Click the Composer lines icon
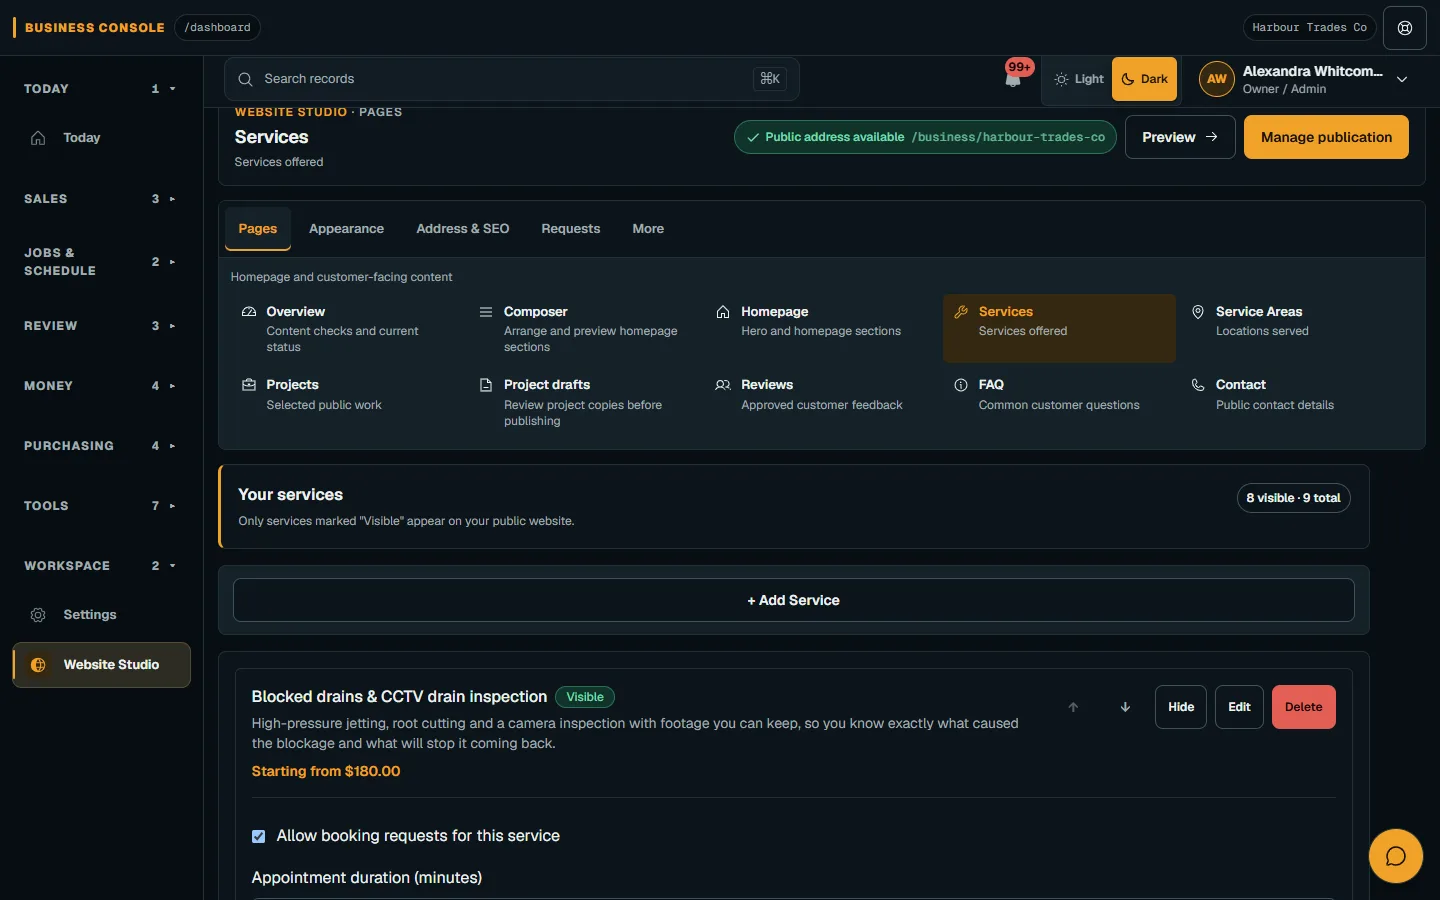This screenshot has width=1440, height=900. [486, 312]
